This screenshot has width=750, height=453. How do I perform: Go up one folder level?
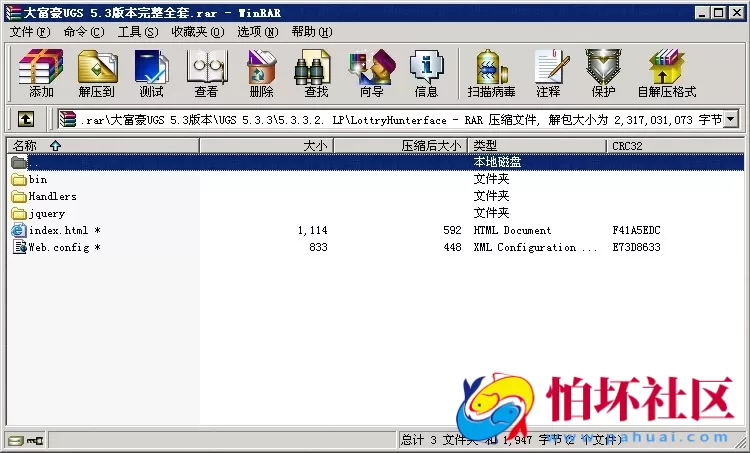tap(26, 119)
